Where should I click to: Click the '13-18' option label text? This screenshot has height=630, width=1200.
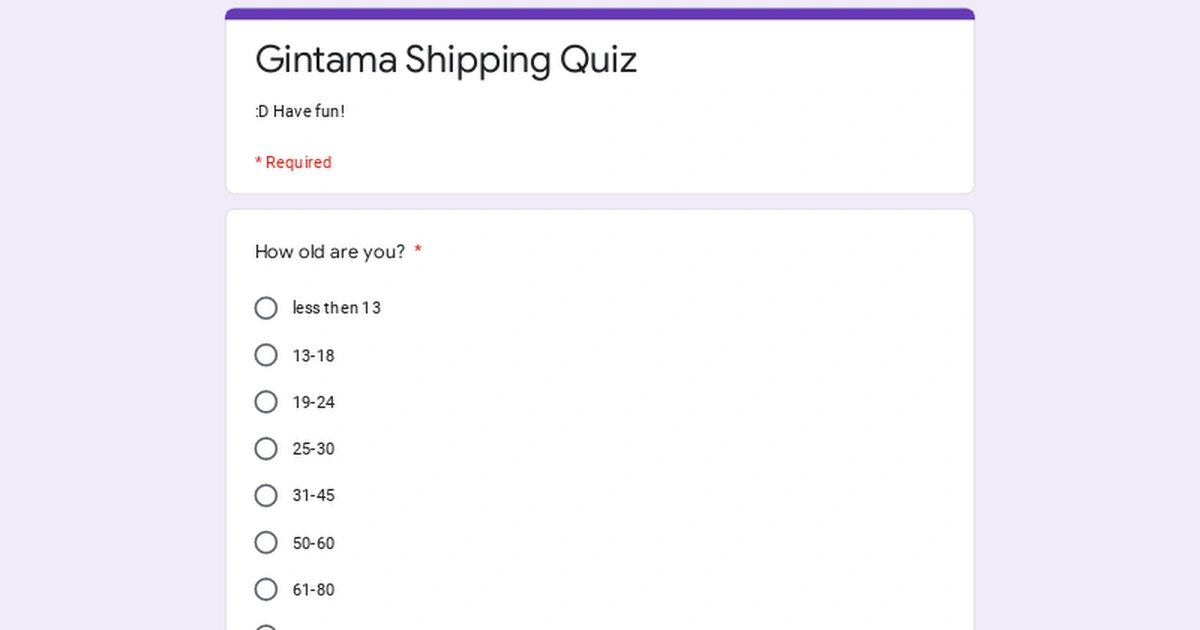click(x=313, y=355)
